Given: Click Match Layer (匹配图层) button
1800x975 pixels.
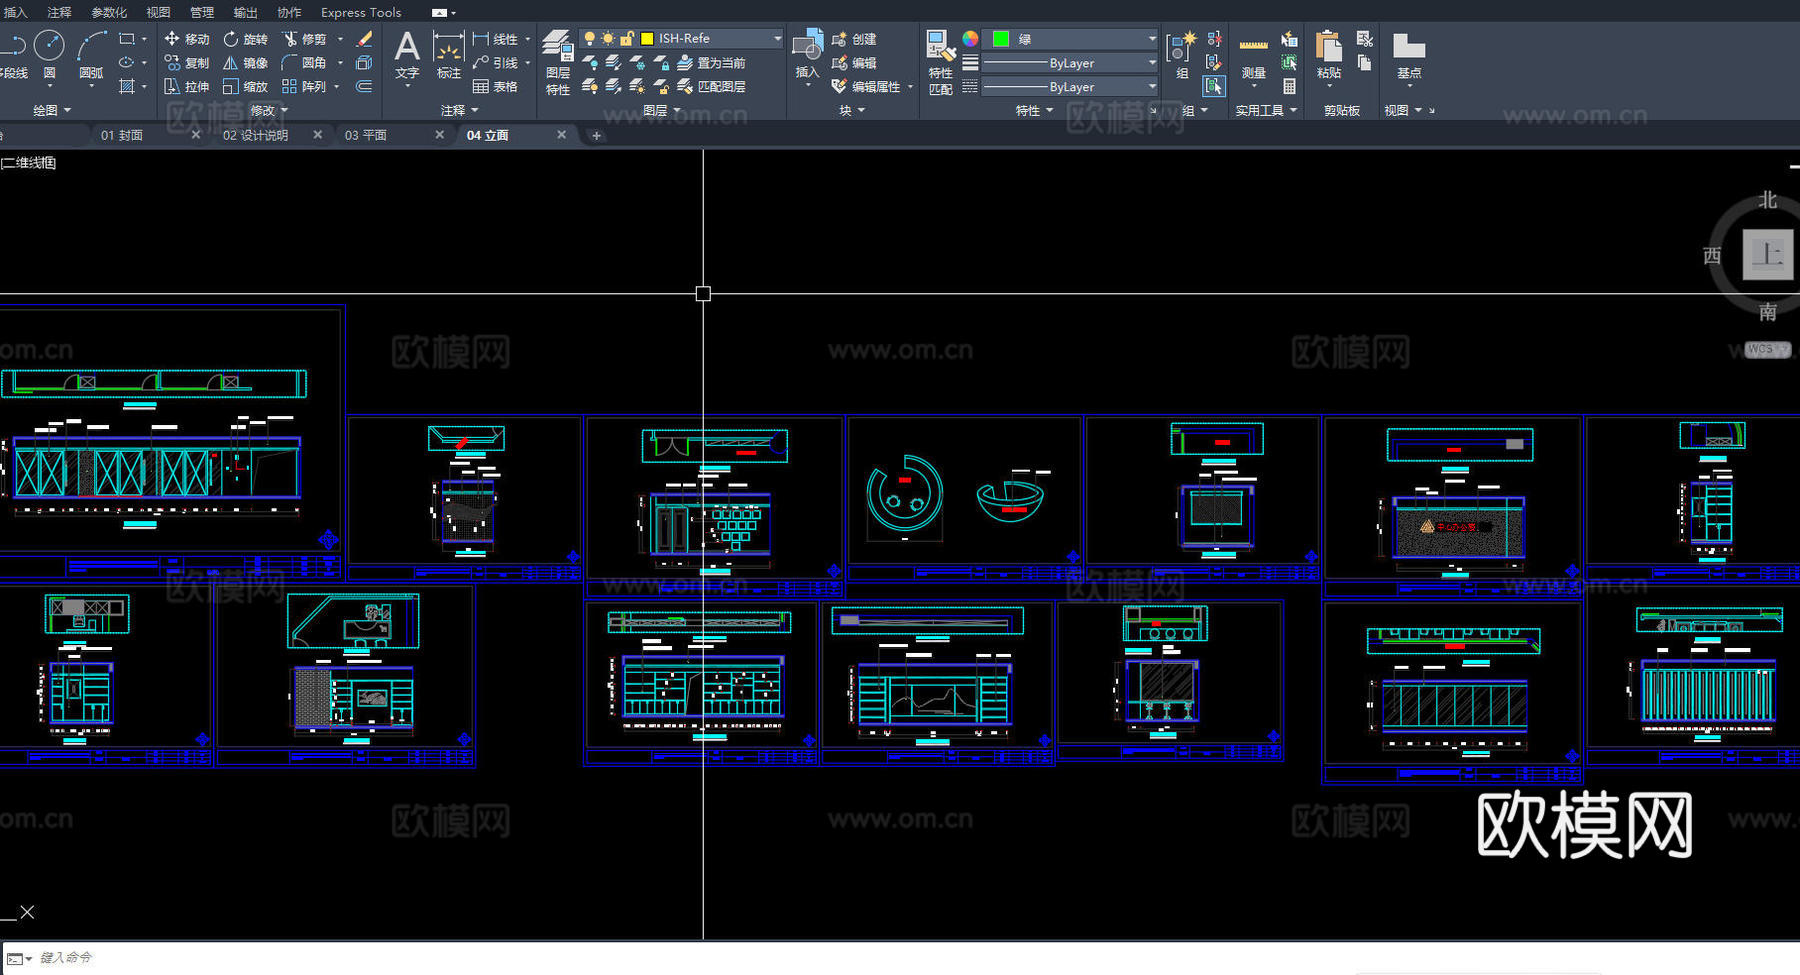Looking at the screenshot, I should click(x=711, y=87).
